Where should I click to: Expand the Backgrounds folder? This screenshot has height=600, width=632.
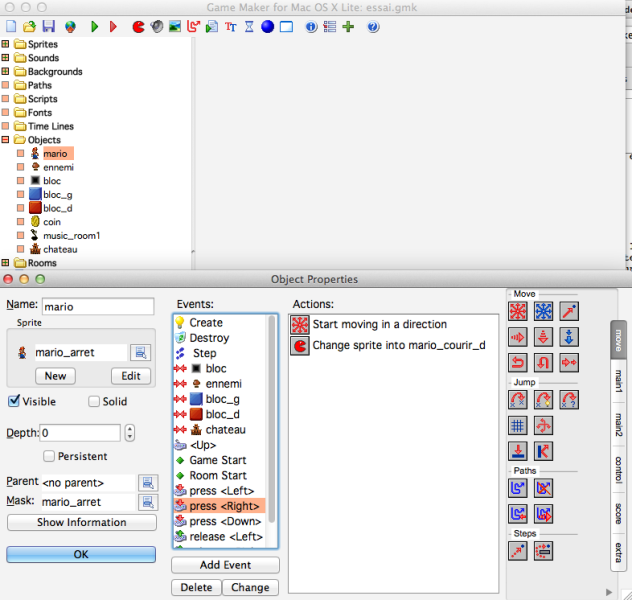tap(5, 71)
